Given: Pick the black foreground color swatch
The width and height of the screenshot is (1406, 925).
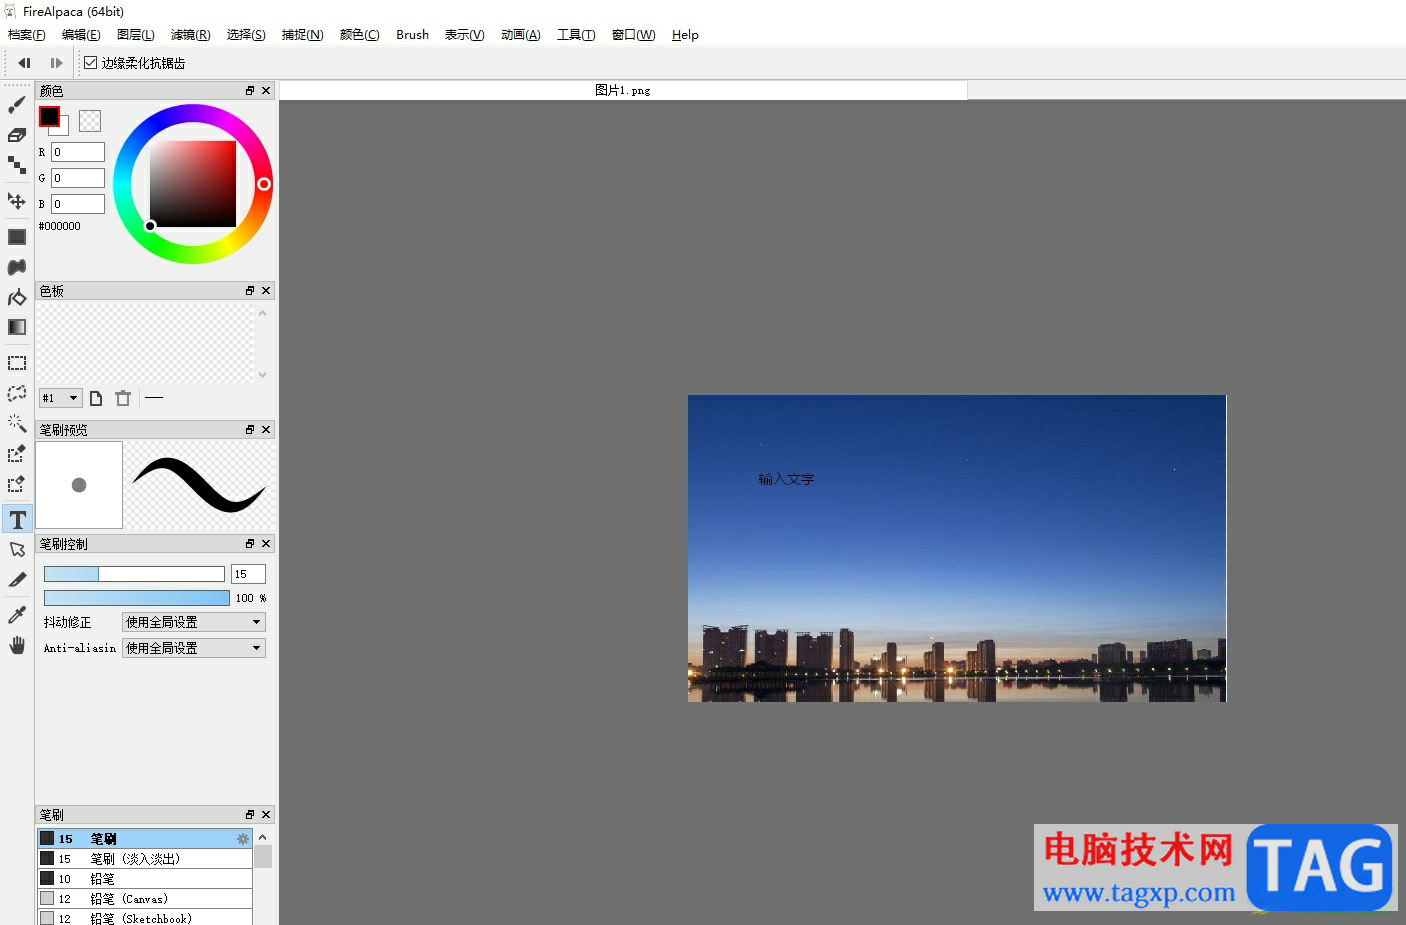Looking at the screenshot, I should [49, 116].
